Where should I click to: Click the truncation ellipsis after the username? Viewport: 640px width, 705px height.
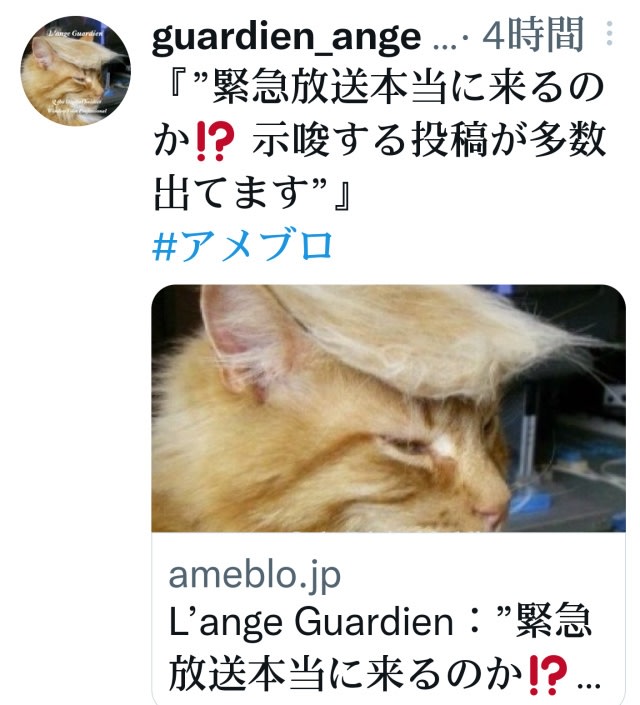[443, 44]
